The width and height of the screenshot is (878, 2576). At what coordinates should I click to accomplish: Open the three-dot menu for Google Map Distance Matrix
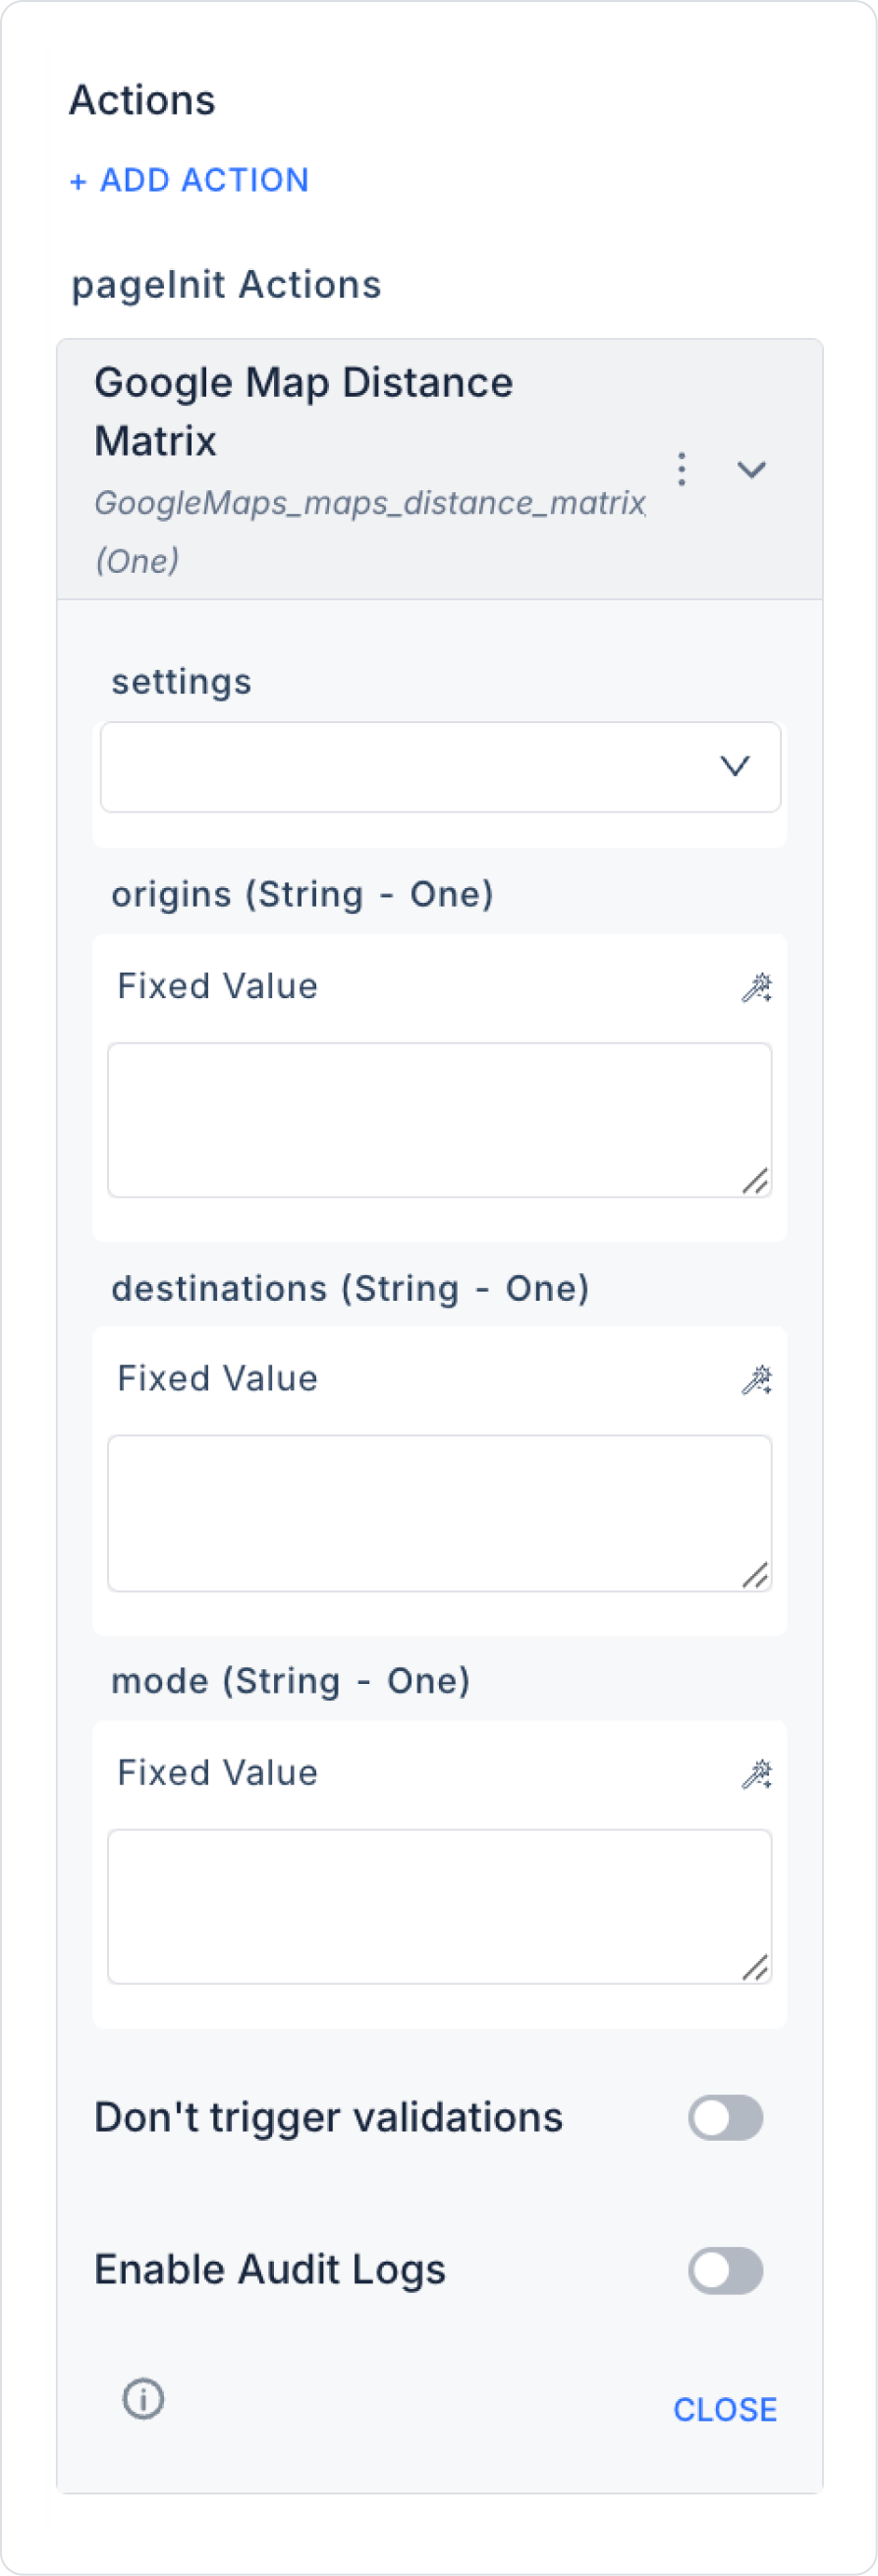pyautogui.click(x=682, y=469)
